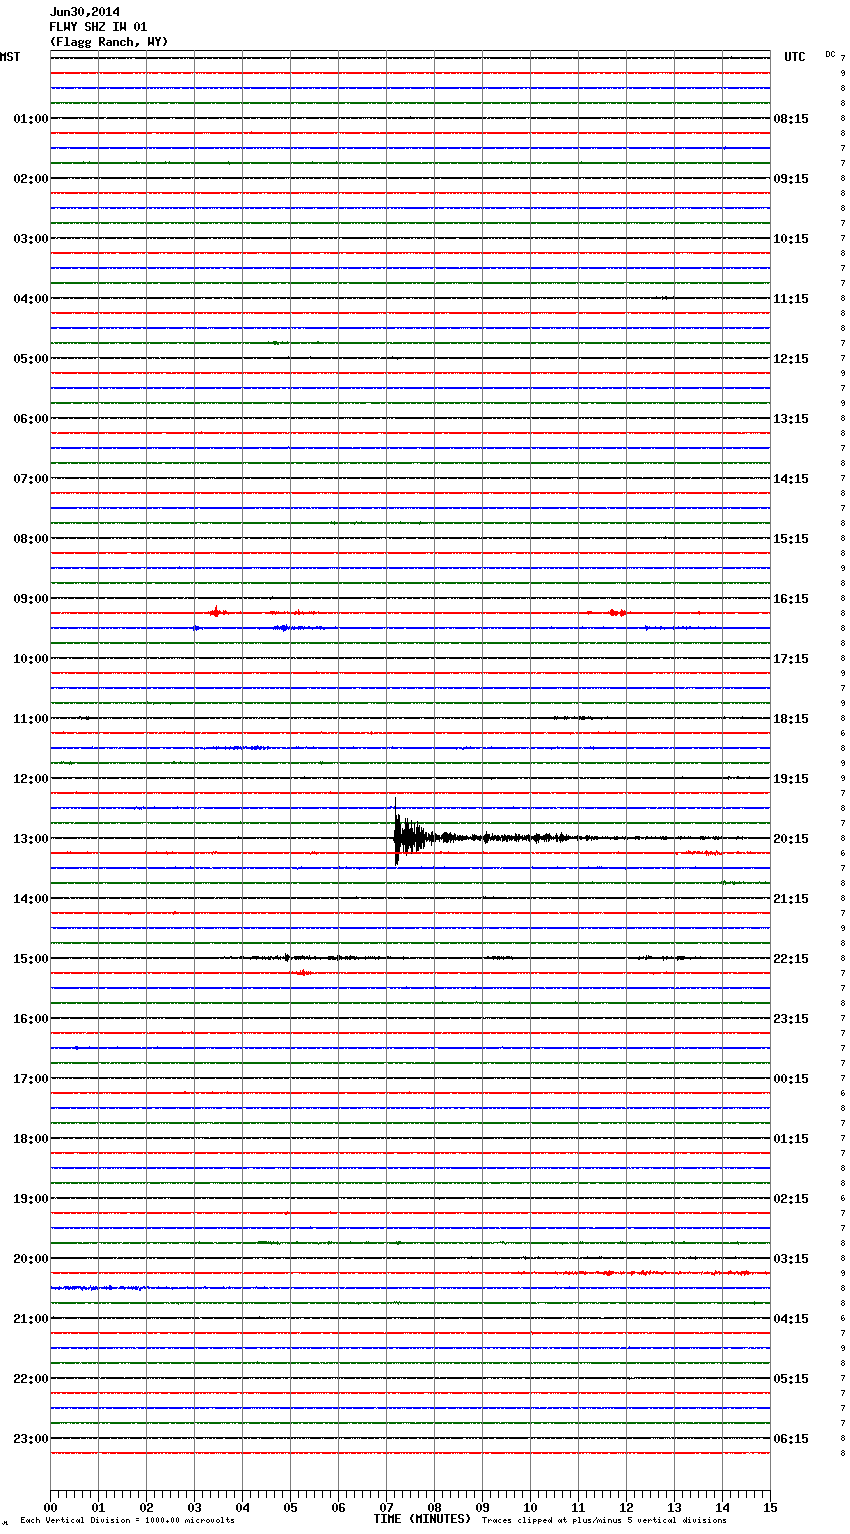Click the 08:15 UTC time label
The height and width of the screenshot is (1534, 850).
pyautogui.click(x=791, y=119)
